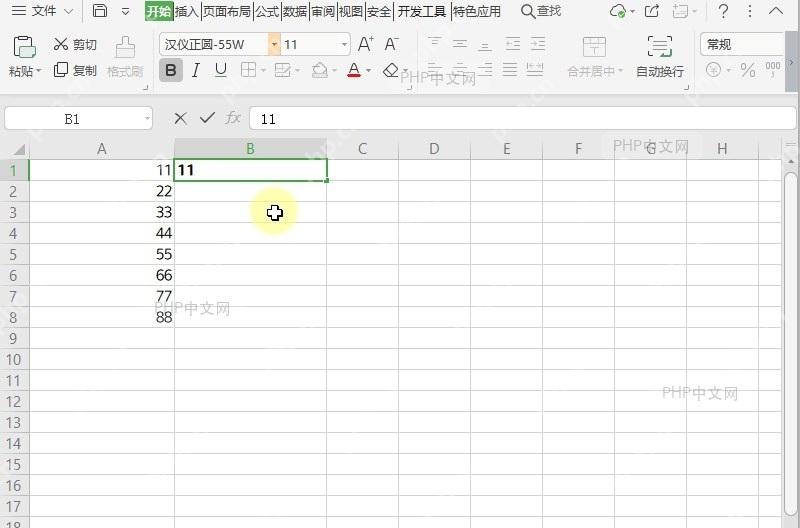Click the formula bar showing 11
800x528 pixels.
[522, 119]
